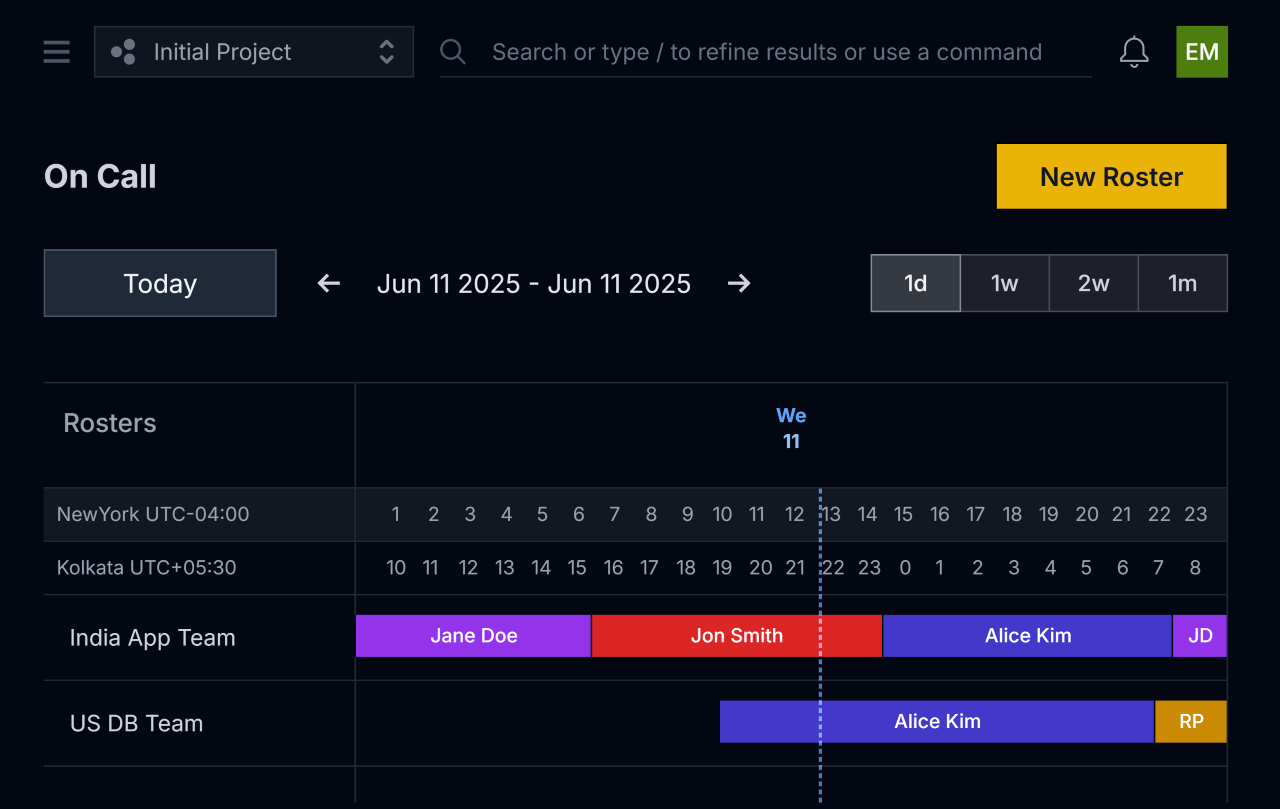Viewport: 1280px width, 809px height.
Task: Switch to the 1m view
Action: coord(1182,284)
